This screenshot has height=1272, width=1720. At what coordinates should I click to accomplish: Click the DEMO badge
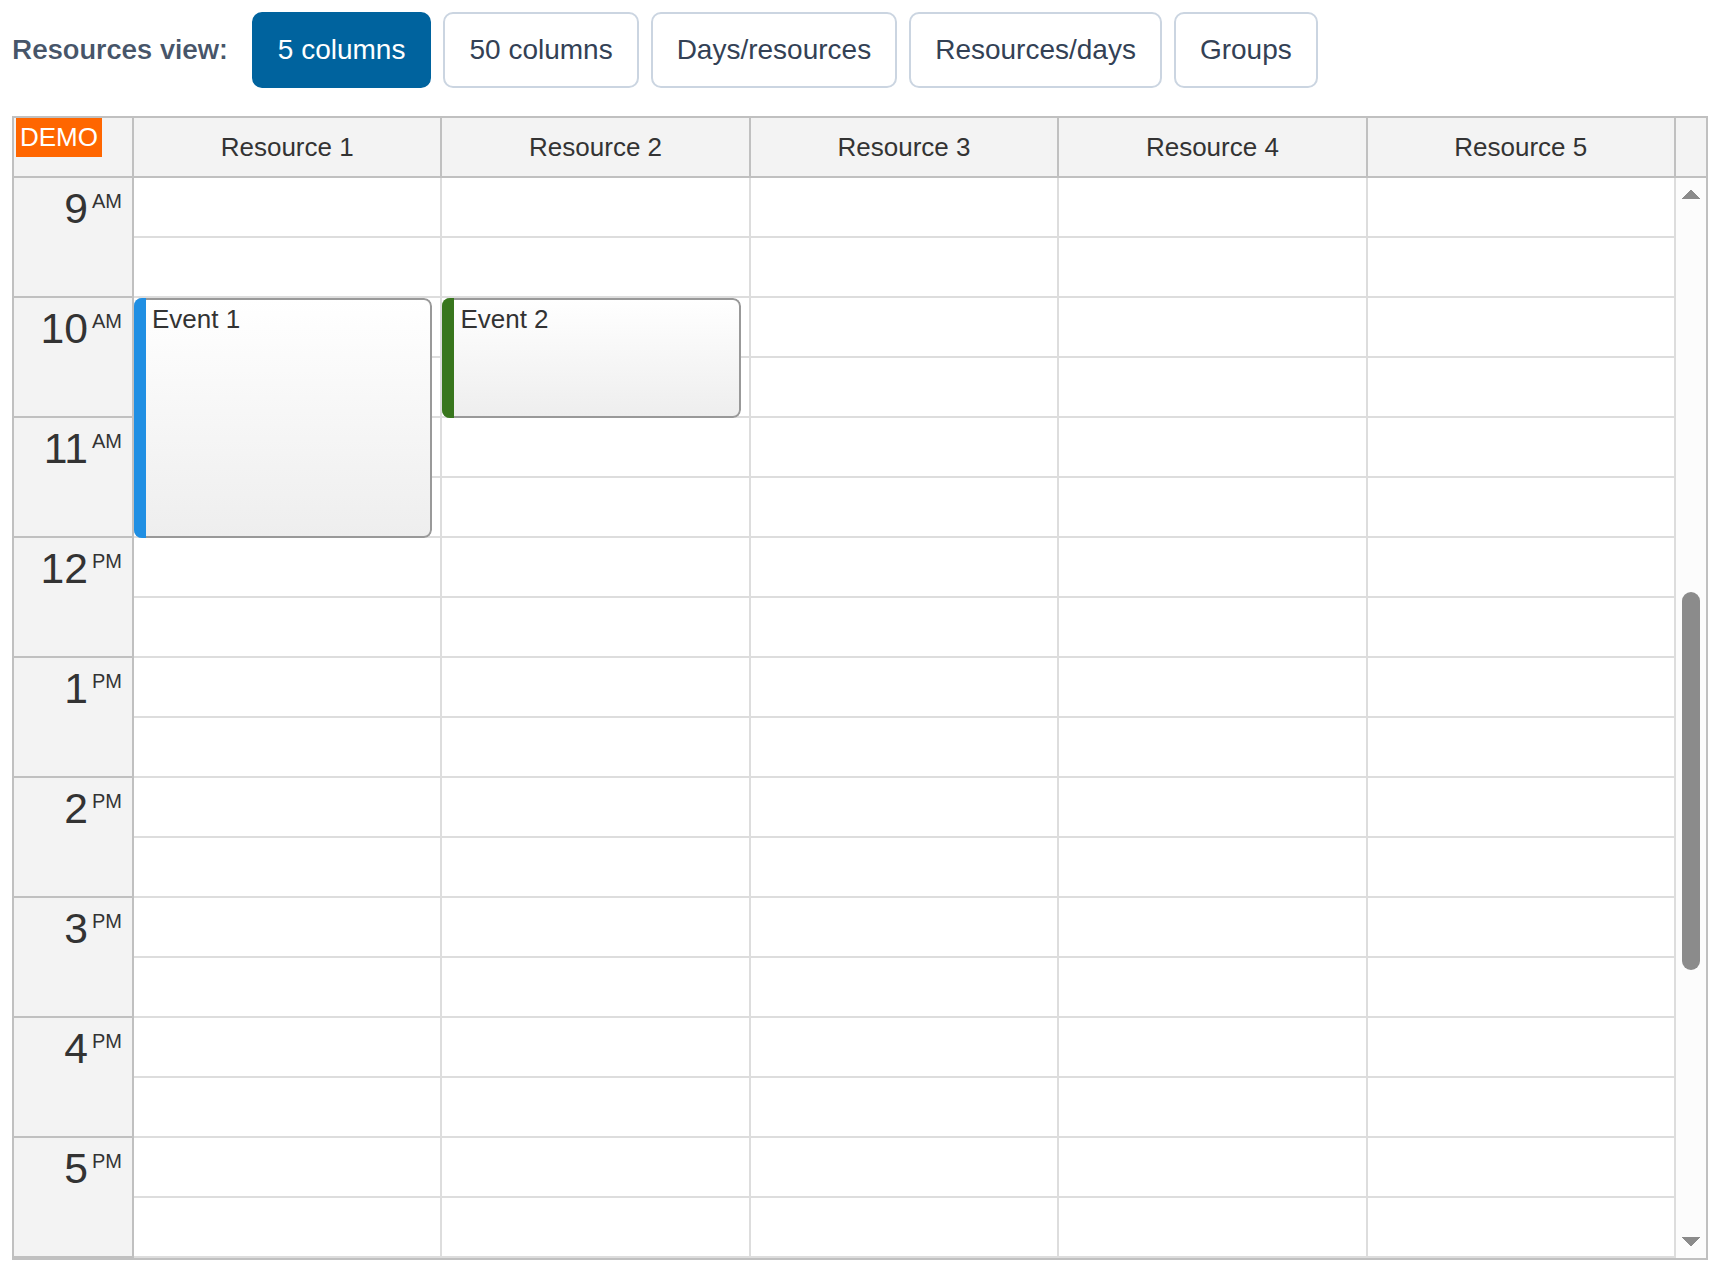click(x=59, y=137)
